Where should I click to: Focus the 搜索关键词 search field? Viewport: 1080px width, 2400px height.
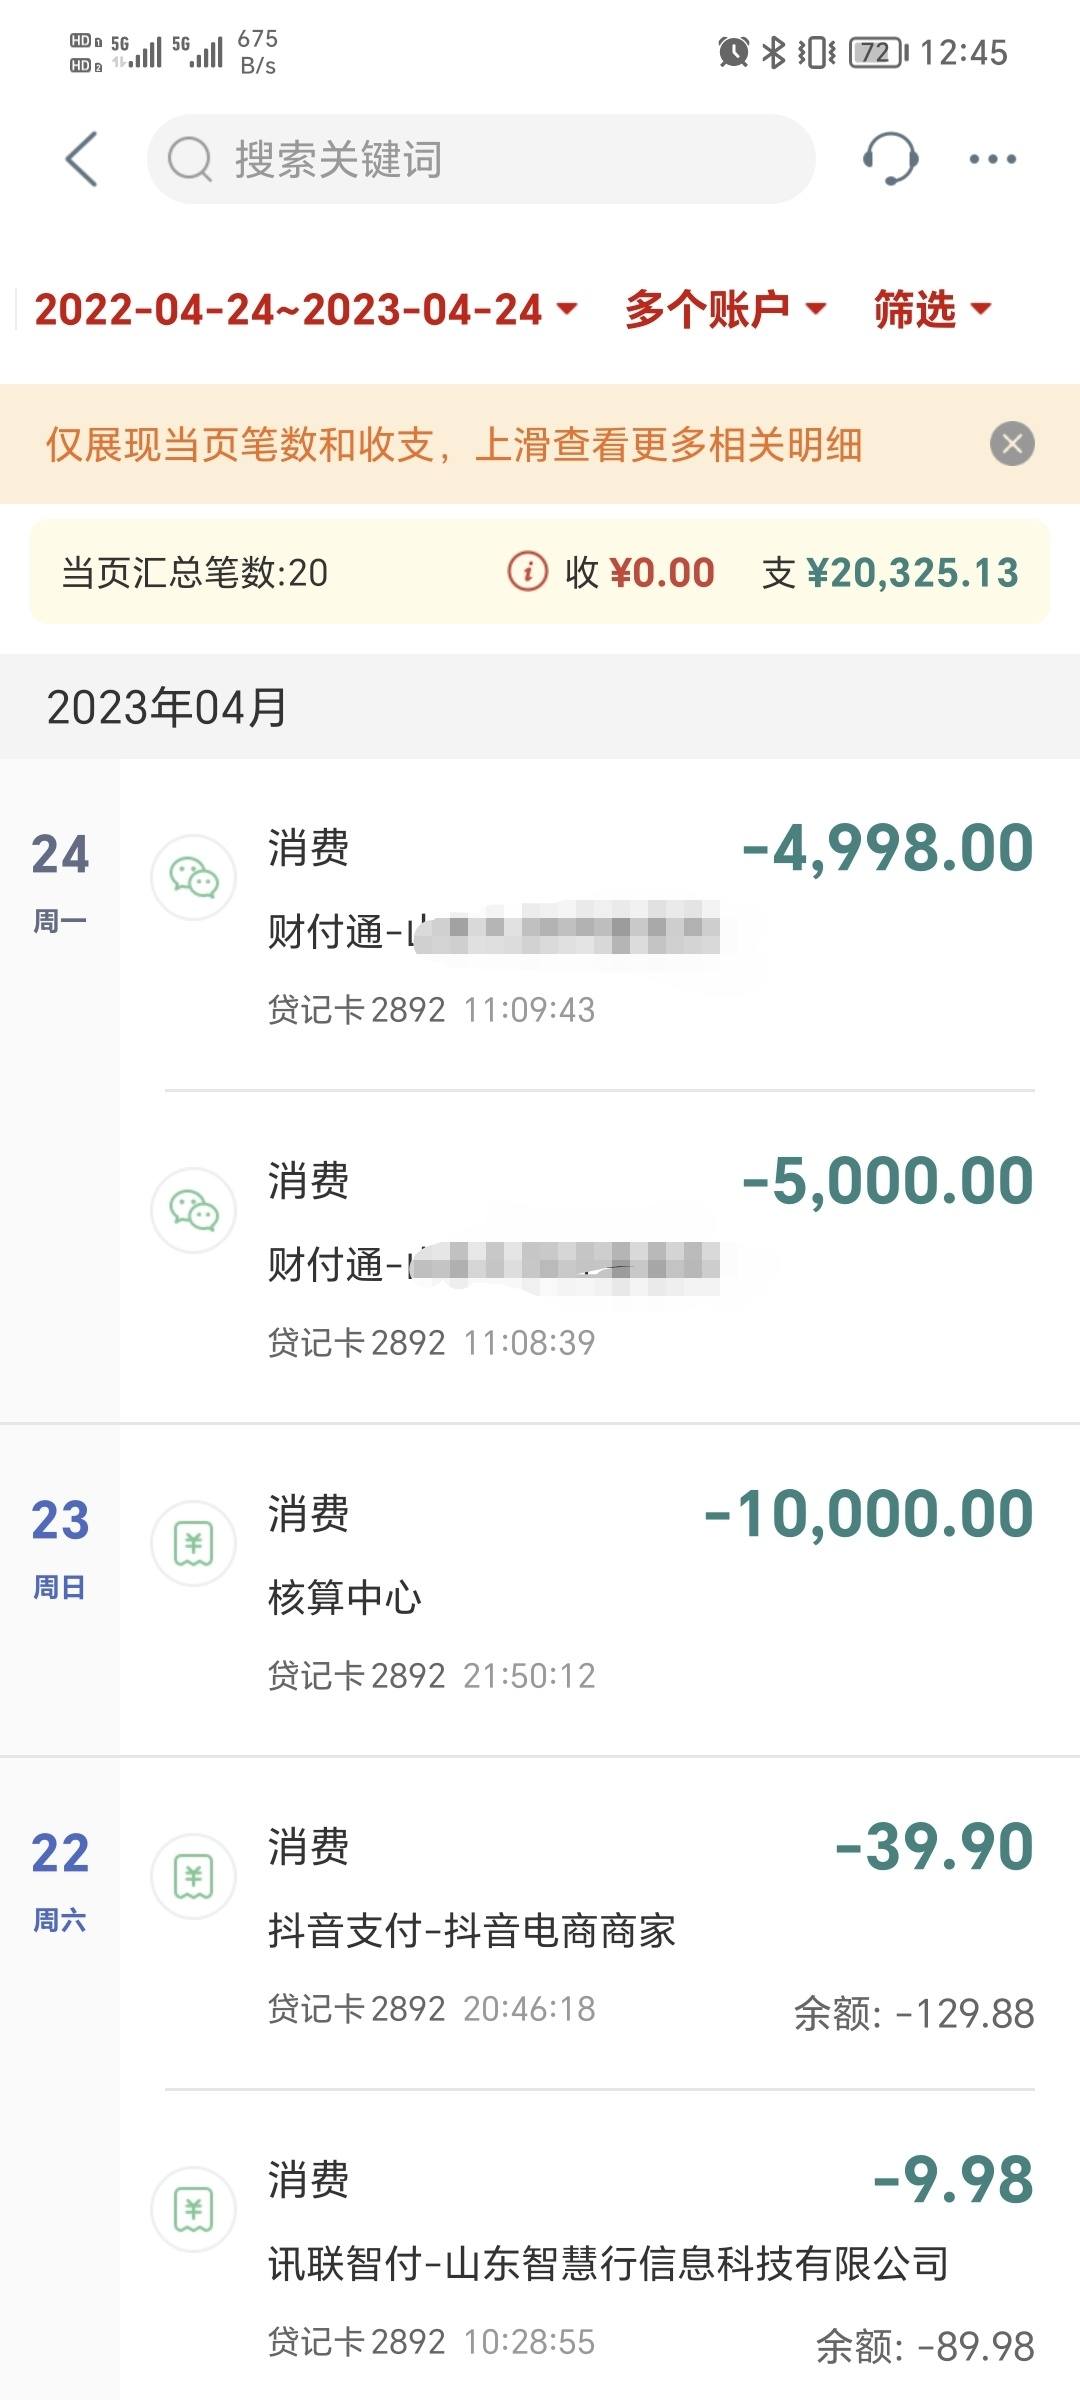tap(481, 159)
